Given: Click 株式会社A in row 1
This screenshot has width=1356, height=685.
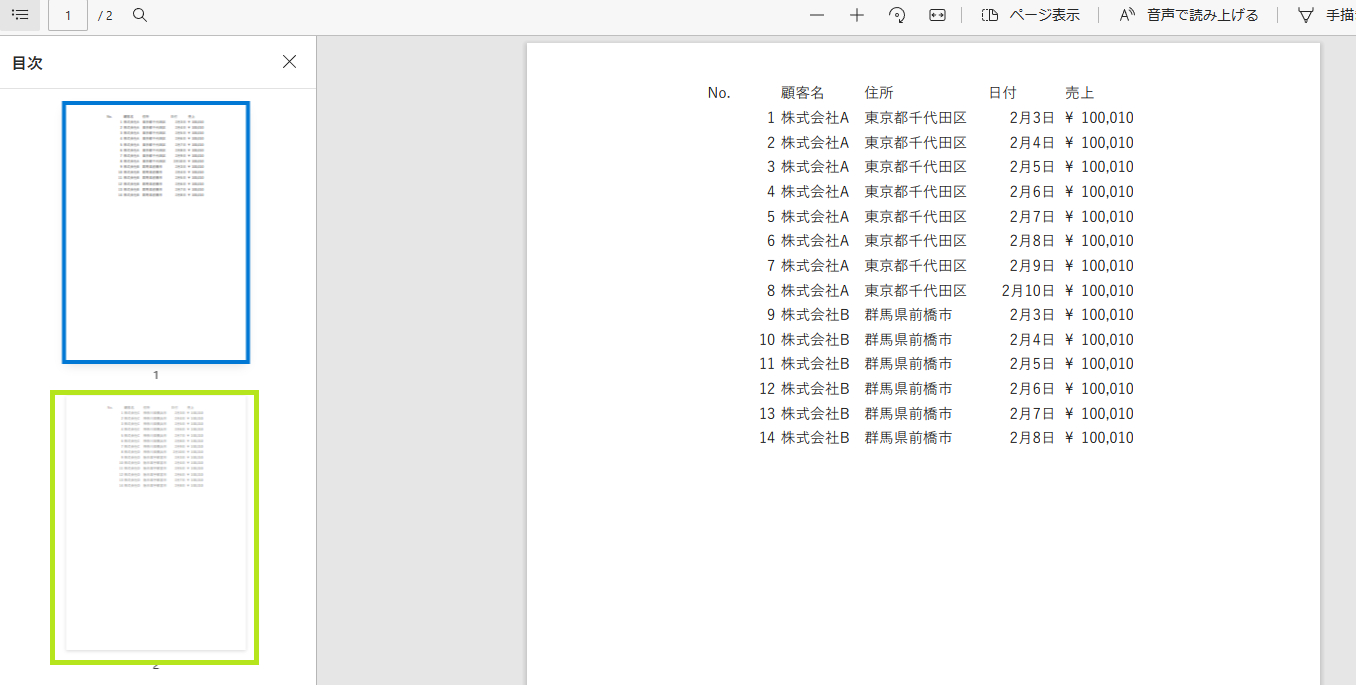Looking at the screenshot, I should [x=815, y=118].
